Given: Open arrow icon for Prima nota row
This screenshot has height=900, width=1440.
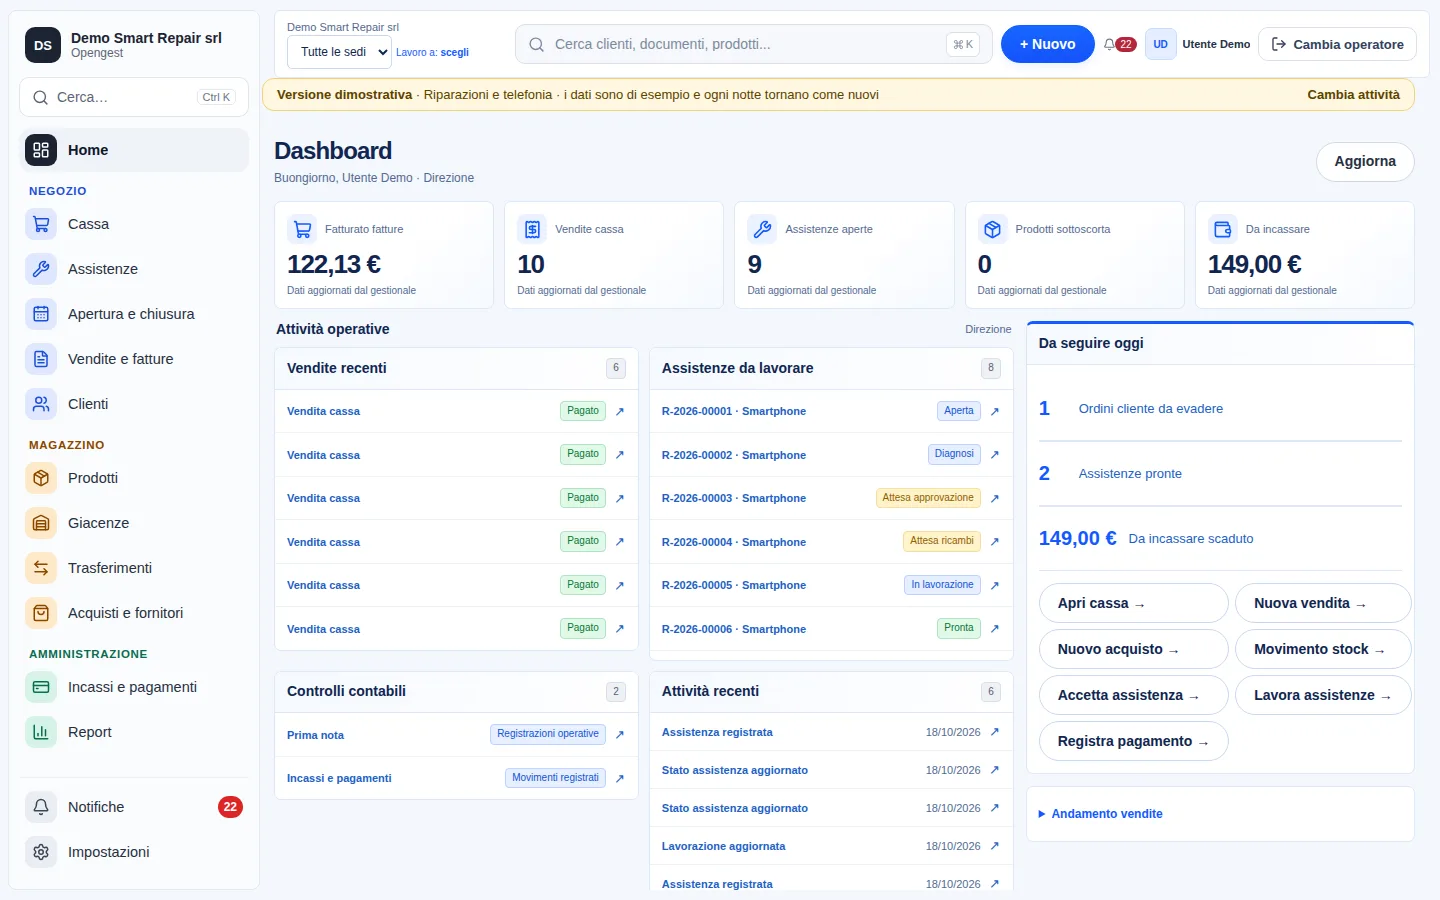Looking at the screenshot, I should 620,735.
